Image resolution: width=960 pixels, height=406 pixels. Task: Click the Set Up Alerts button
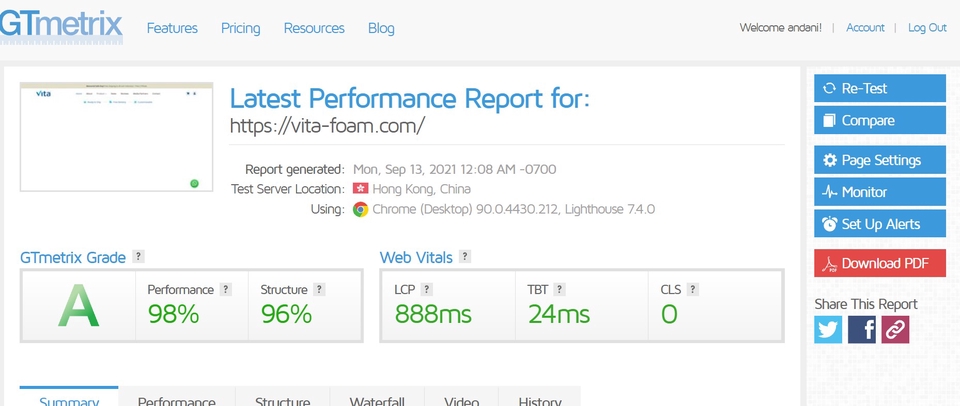click(x=880, y=224)
